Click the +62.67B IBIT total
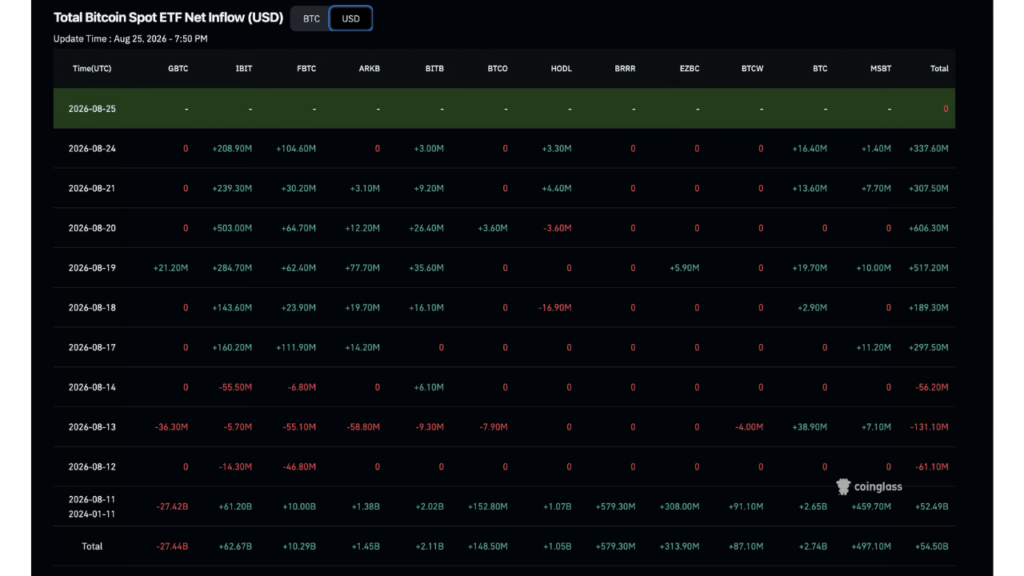The height and width of the screenshot is (576, 1024). [235, 547]
